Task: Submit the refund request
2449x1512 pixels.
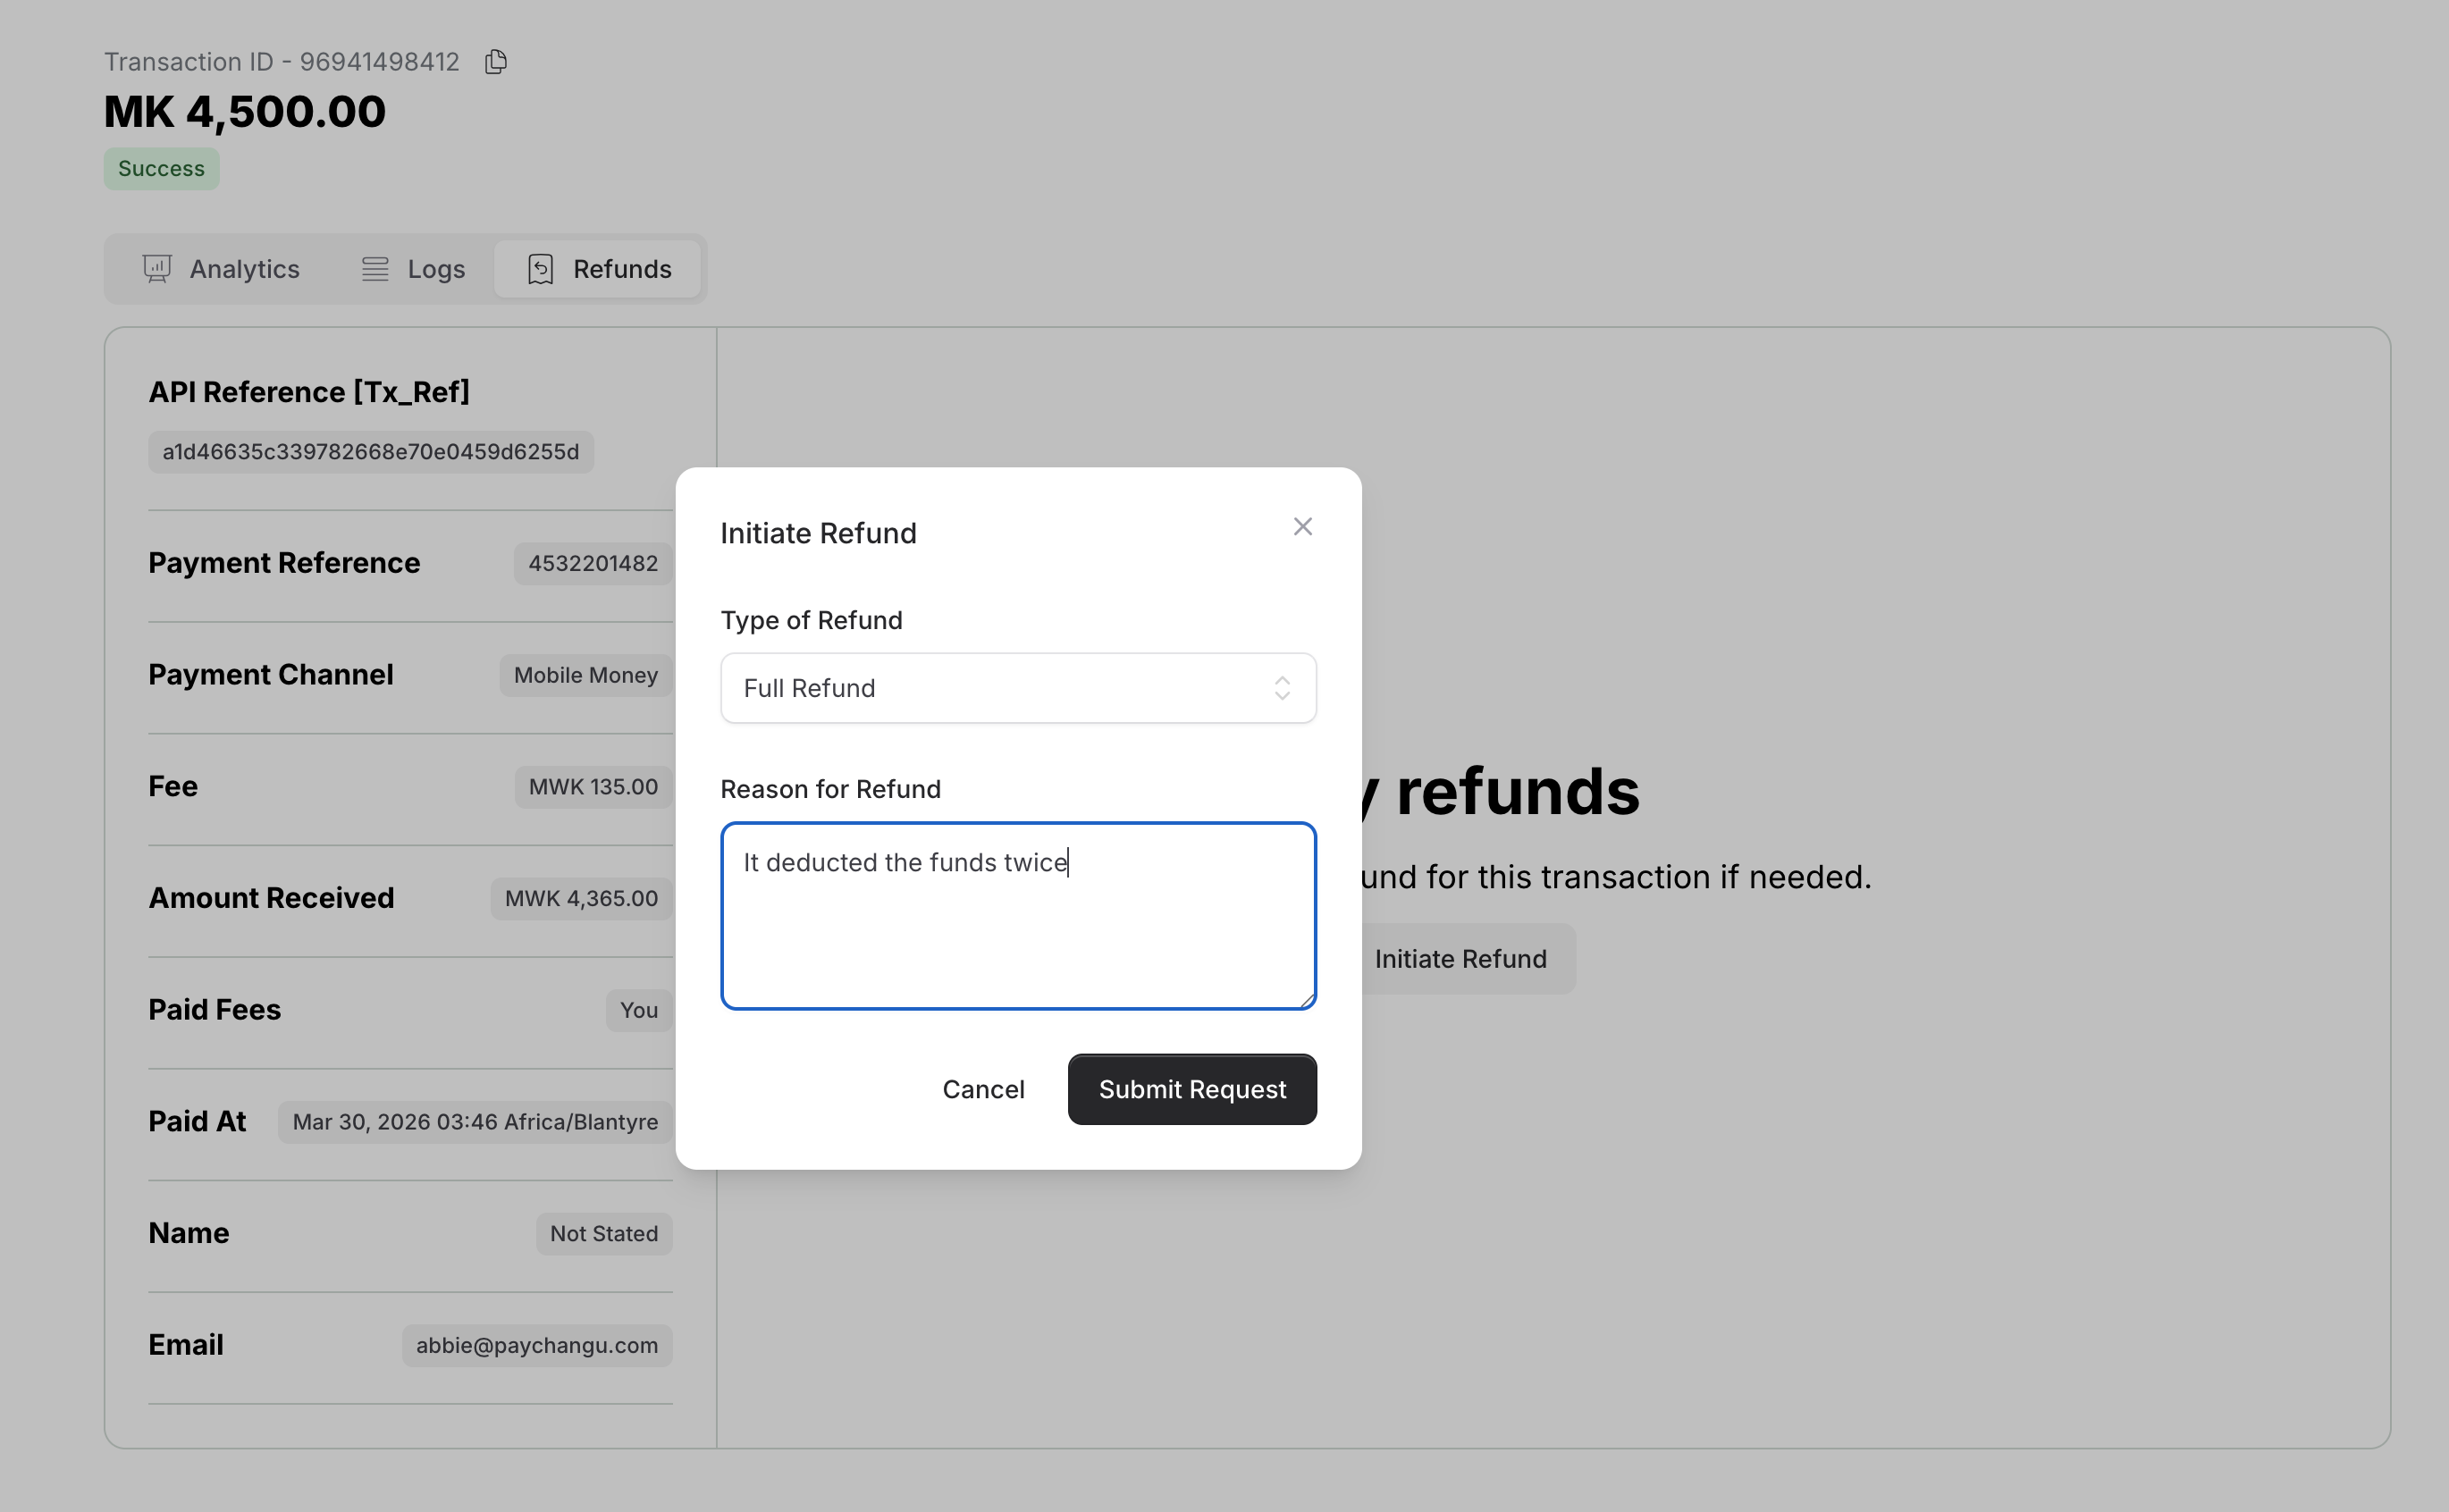Action: [1191, 1089]
